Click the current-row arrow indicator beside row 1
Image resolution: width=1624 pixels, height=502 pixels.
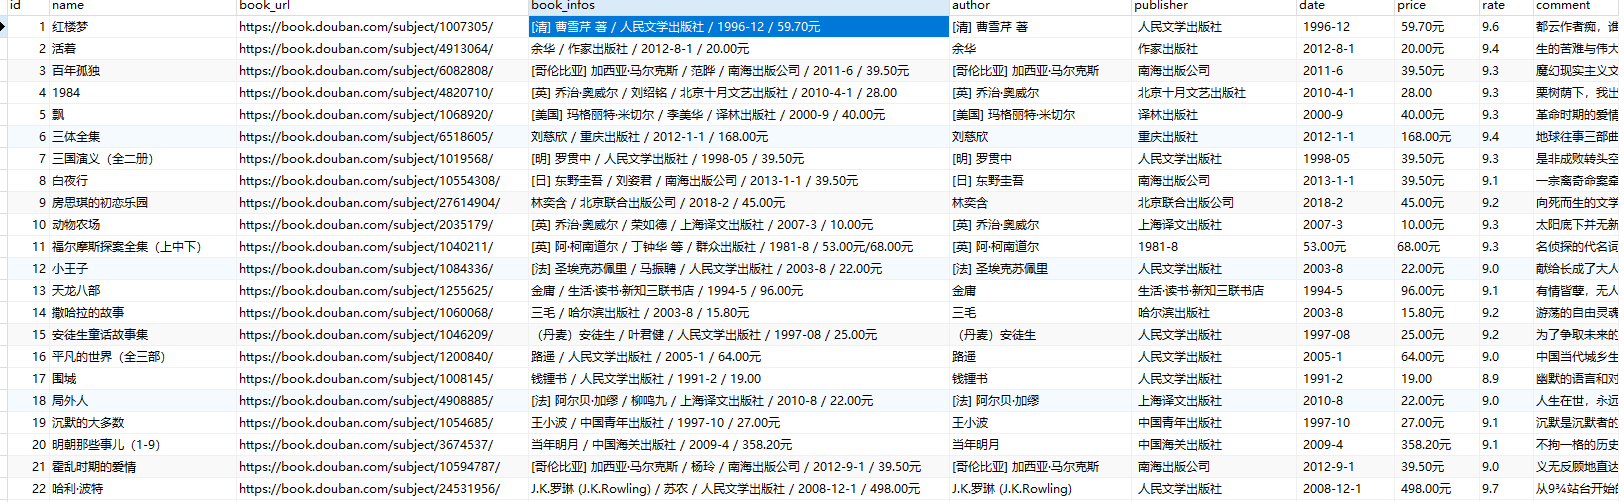(x=3, y=27)
